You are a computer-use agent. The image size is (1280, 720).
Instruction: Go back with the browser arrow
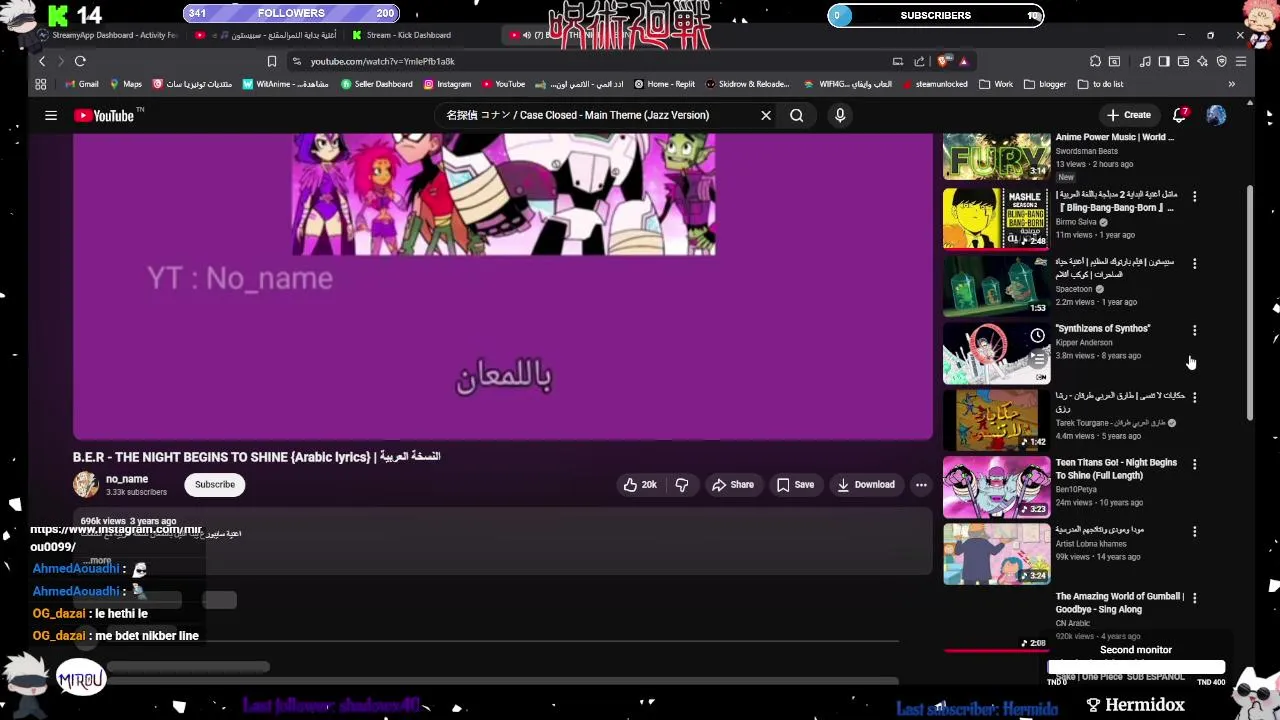(x=41, y=61)
